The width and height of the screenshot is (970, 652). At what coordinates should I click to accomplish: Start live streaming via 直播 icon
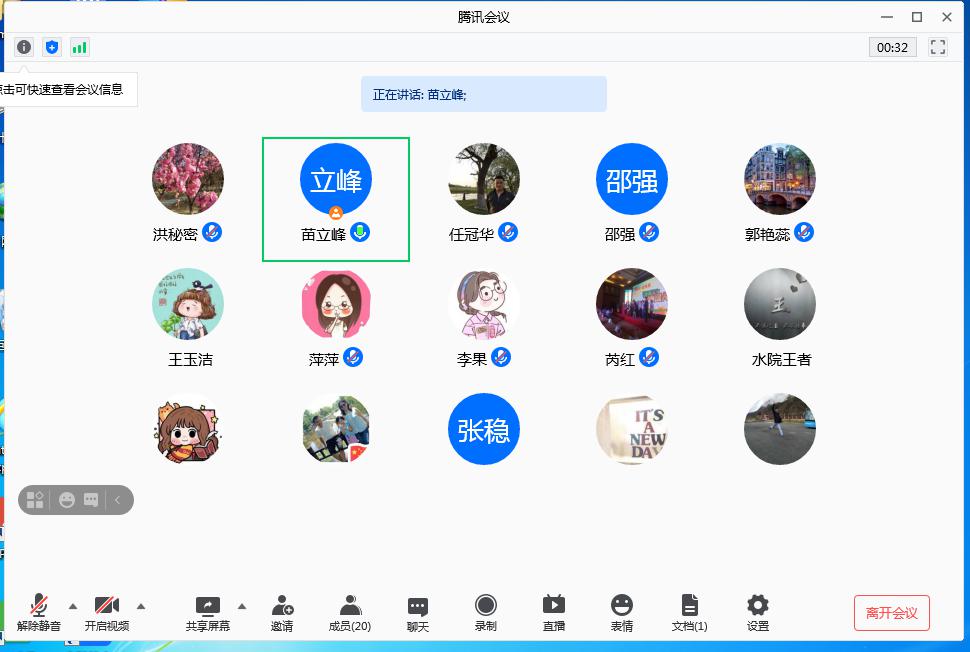coord(554,612)
